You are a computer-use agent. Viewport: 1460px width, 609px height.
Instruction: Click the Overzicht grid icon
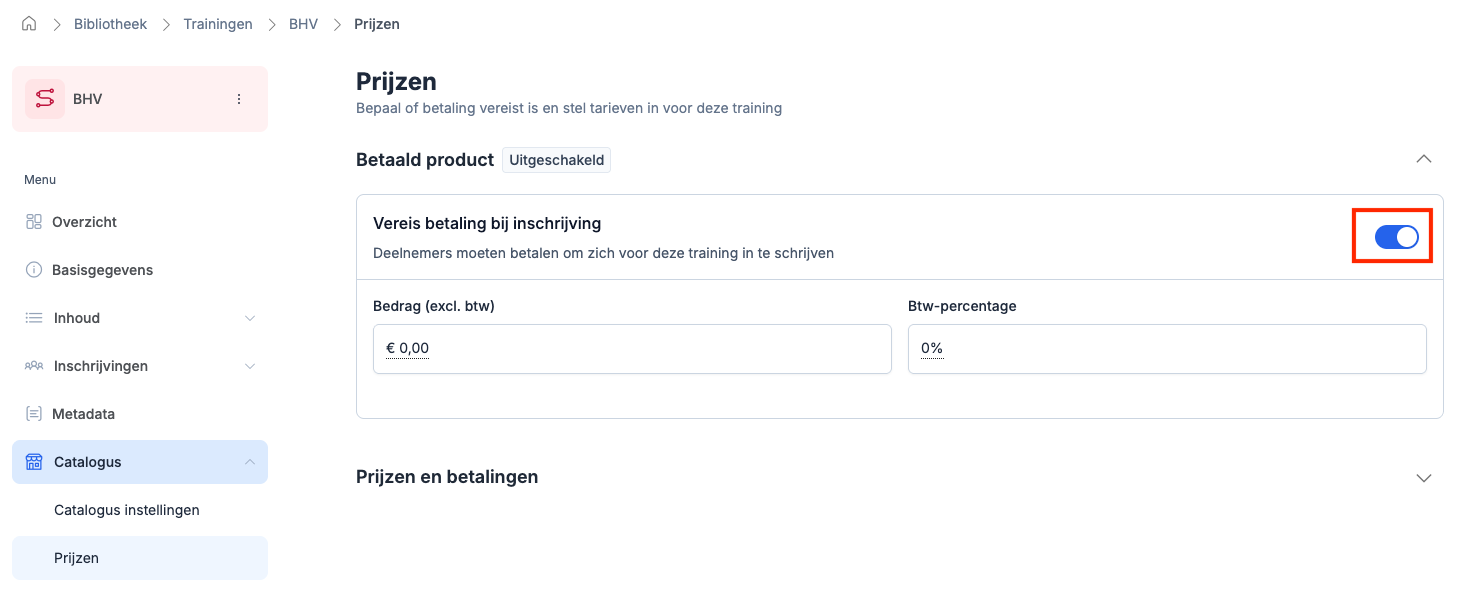click(34, 222)
